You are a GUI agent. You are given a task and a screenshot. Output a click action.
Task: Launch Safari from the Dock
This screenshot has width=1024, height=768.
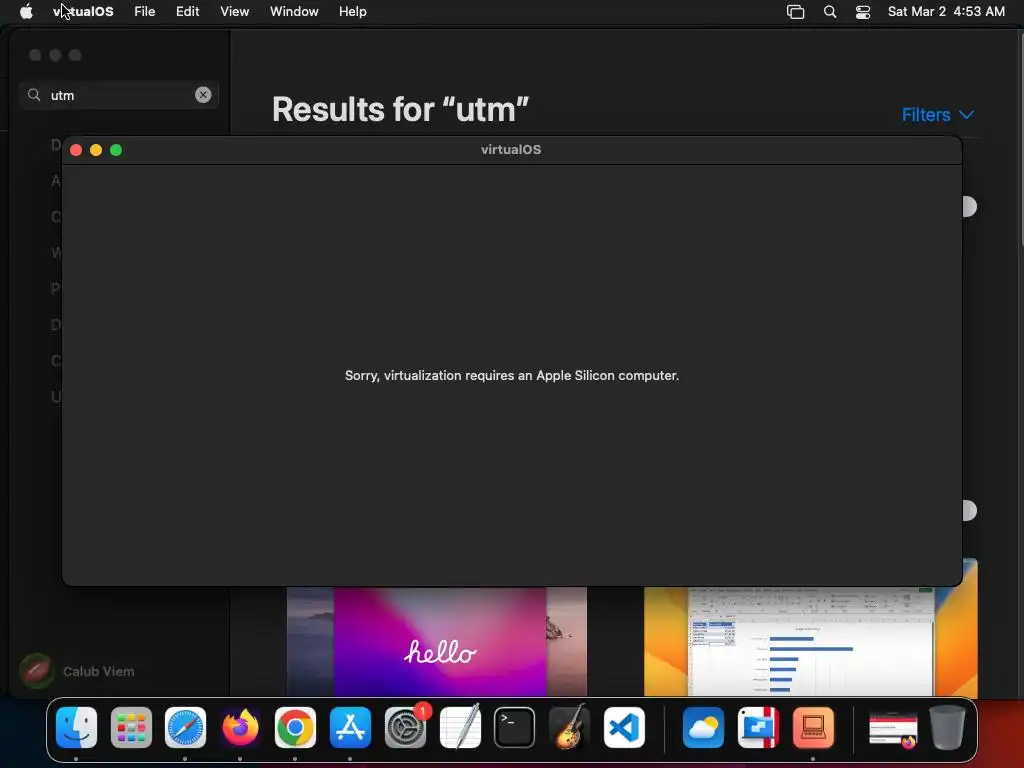click(x=185, y=728)
